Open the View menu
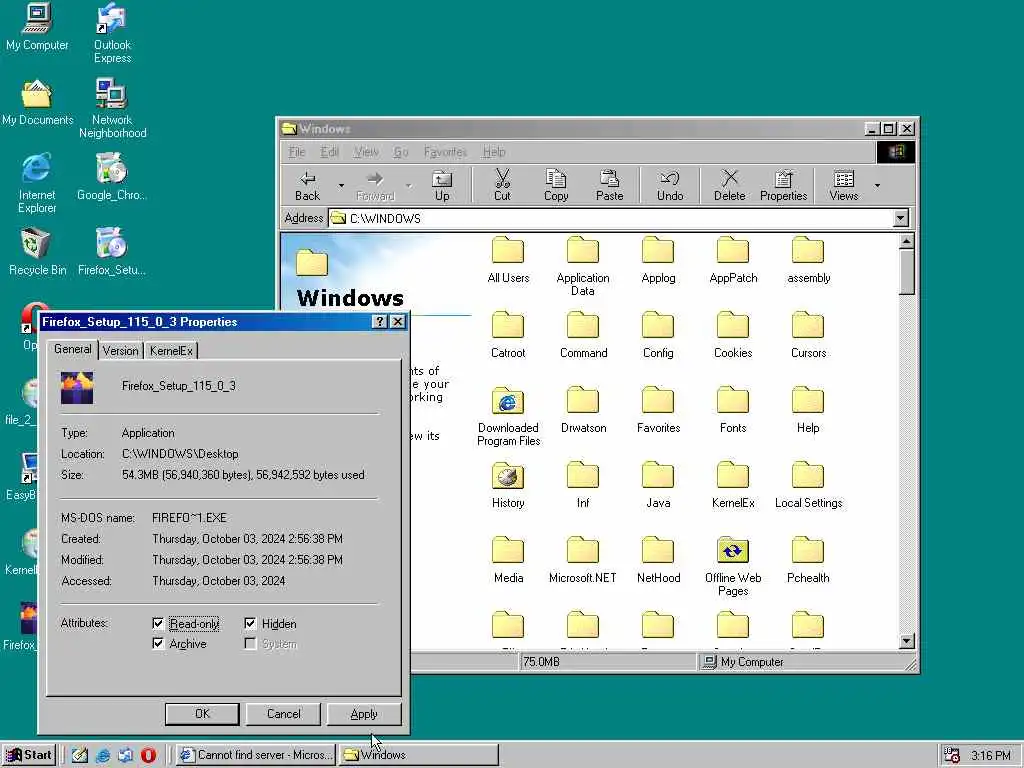The width and height of the screenshot is (1024, 768). tap(366, 152)
